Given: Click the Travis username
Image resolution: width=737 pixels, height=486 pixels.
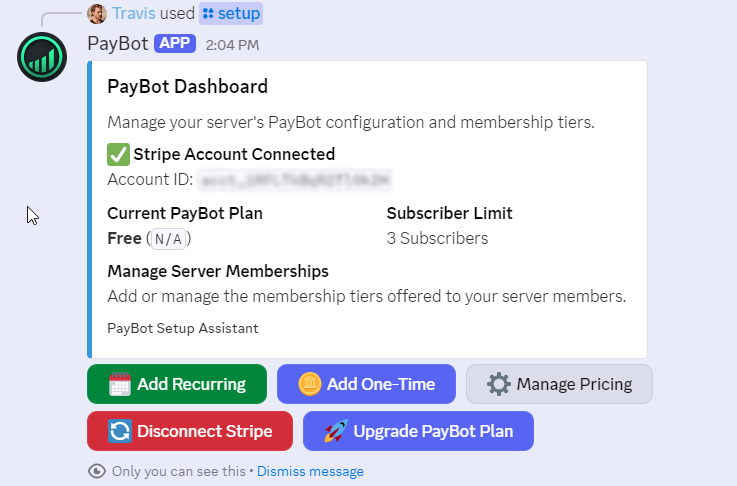Looking at the screenshot, I should pos(133,13).
